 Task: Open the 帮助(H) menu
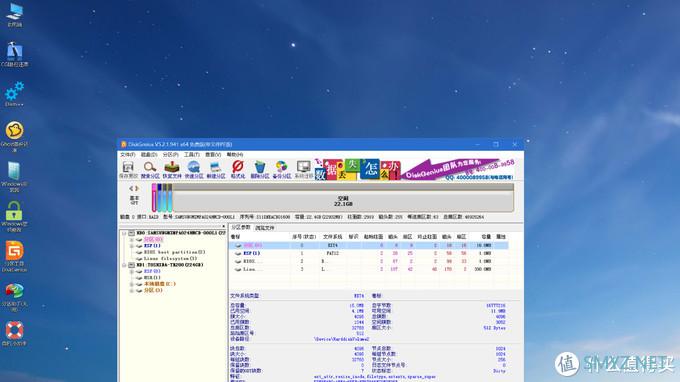pos(235,155)
